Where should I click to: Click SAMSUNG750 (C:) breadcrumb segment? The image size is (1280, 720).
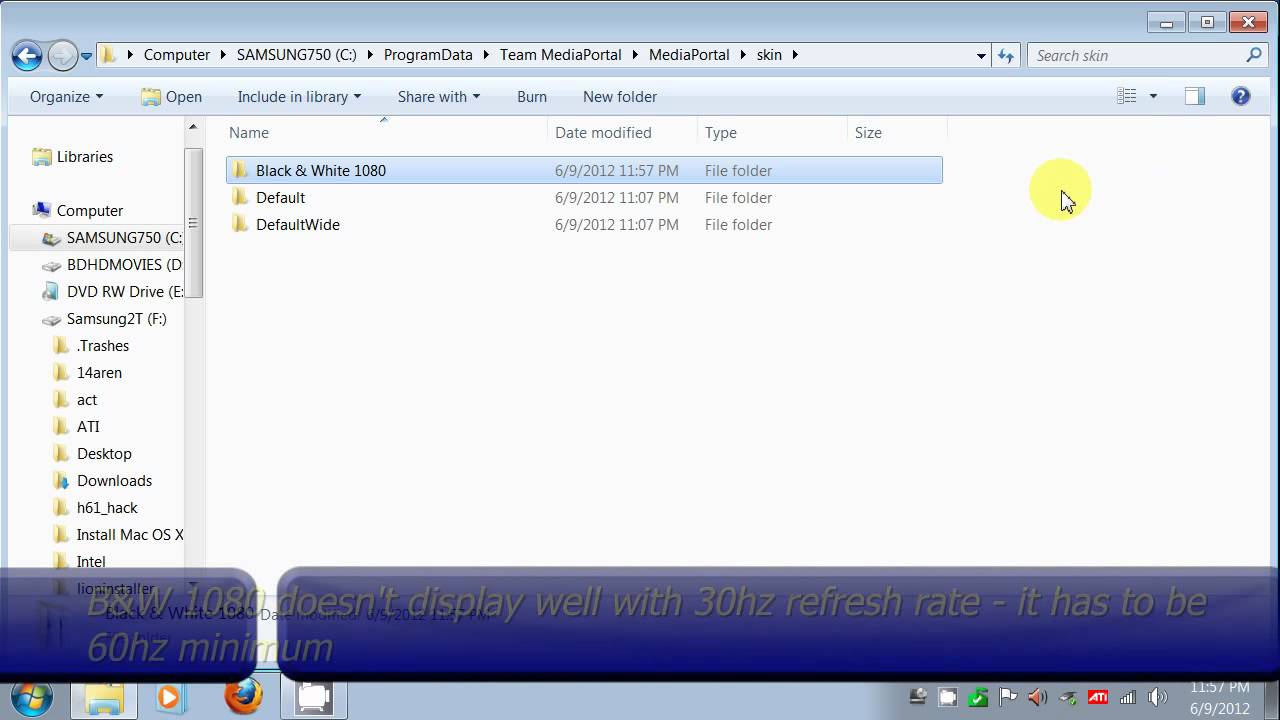click(x=297, y=55)
